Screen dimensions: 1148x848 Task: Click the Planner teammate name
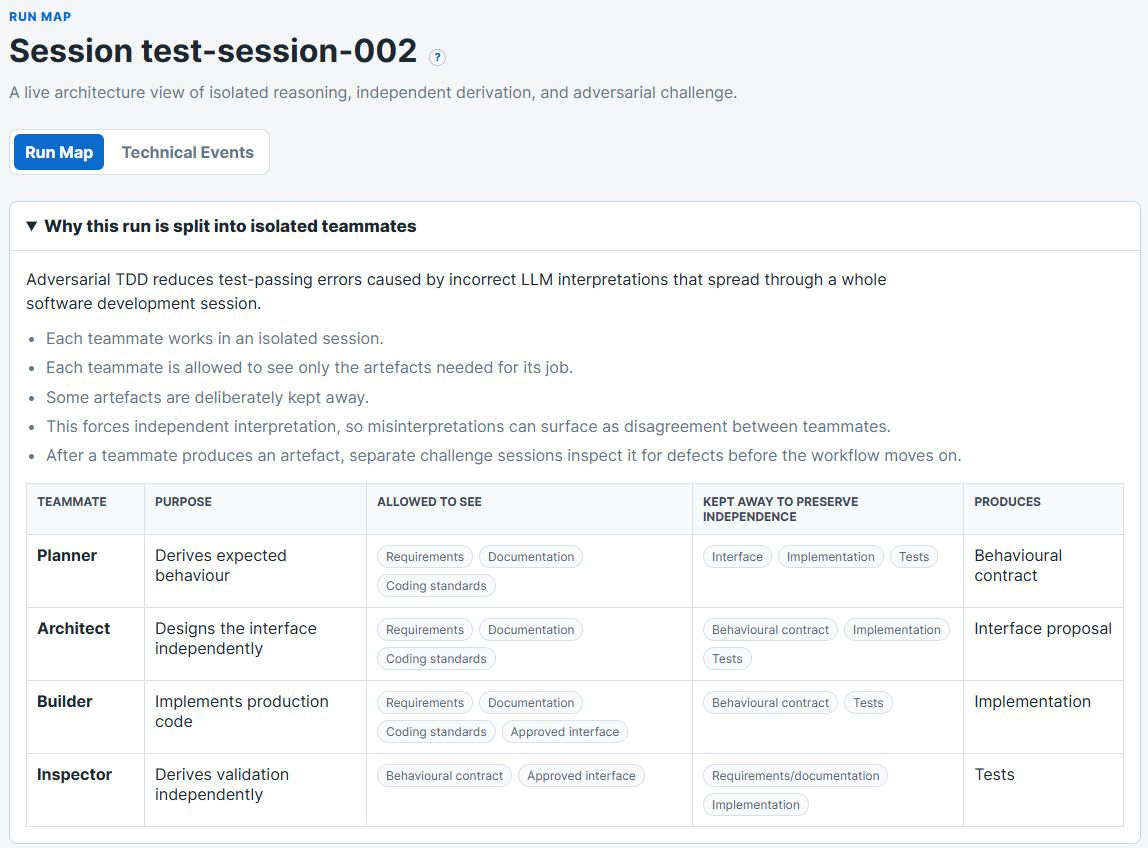click(67, 556)
